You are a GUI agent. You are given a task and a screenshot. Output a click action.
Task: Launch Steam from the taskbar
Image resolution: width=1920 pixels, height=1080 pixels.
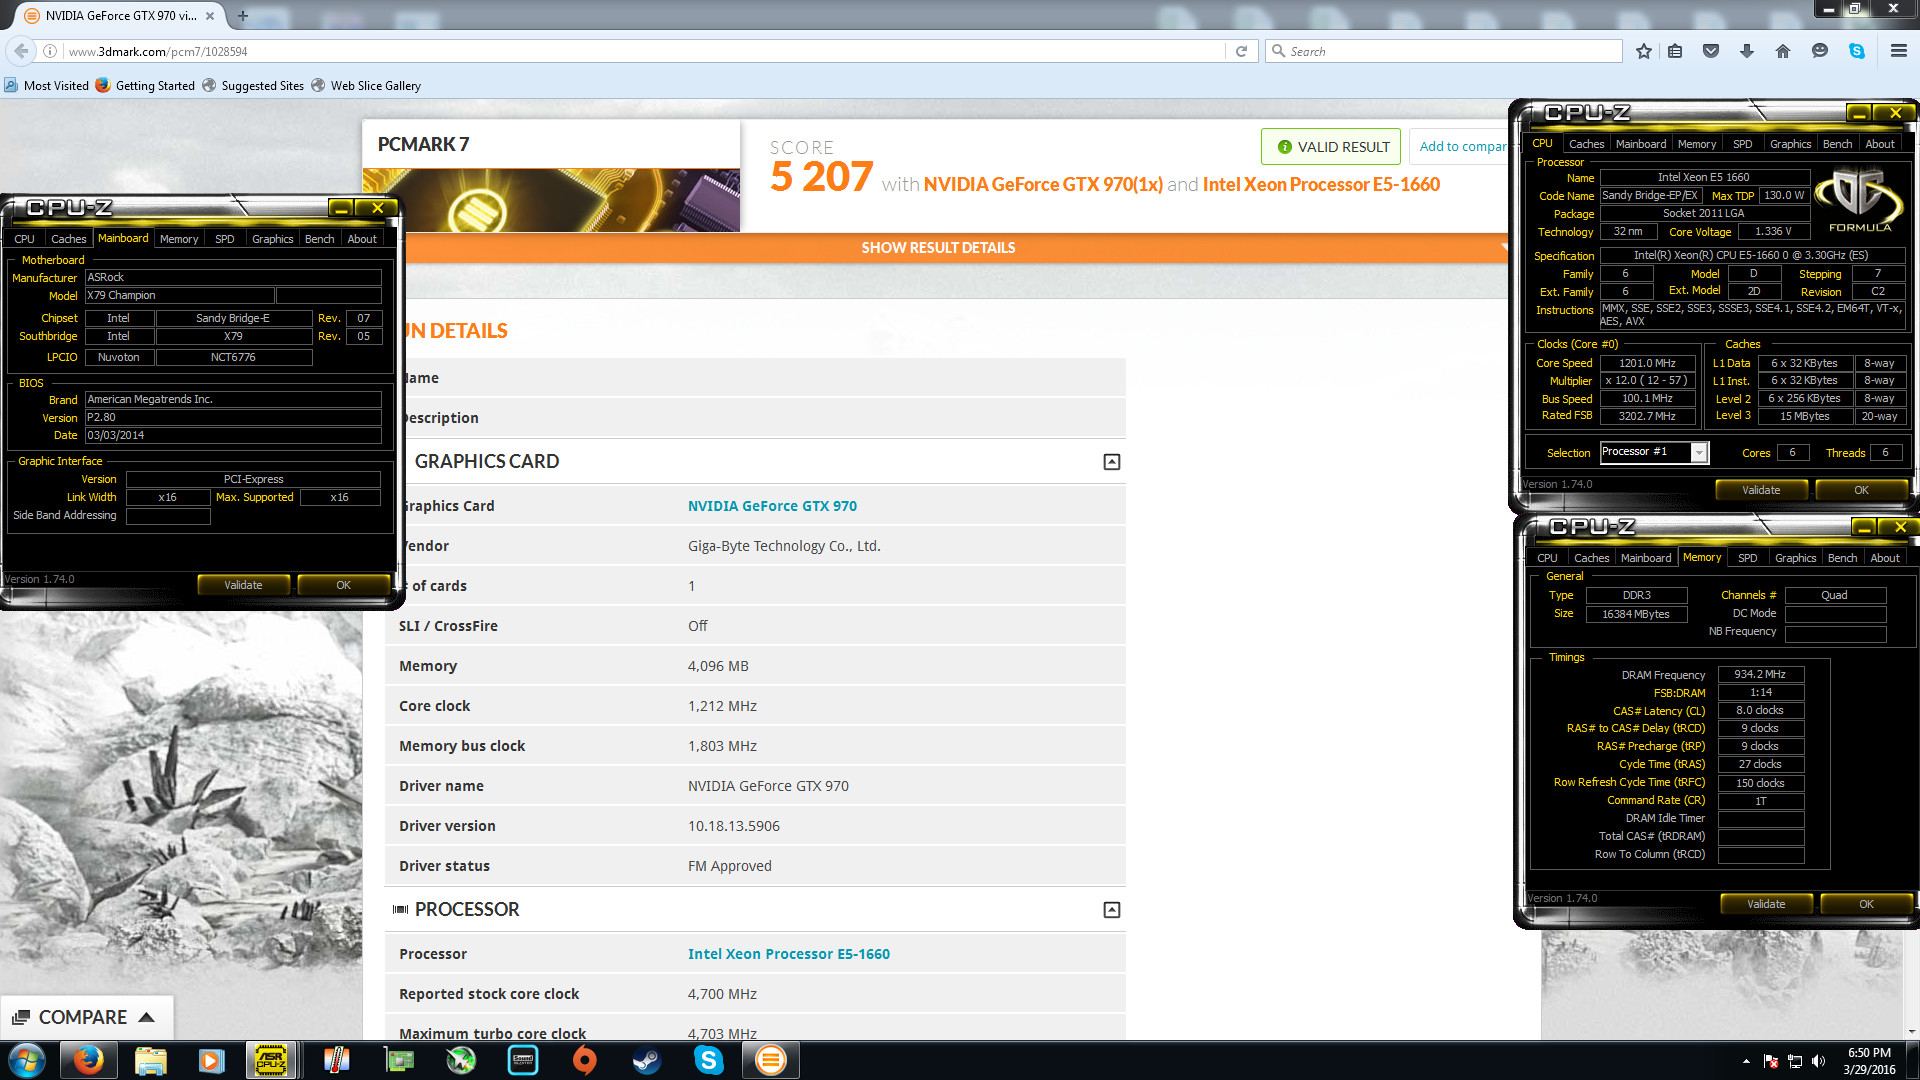pos(647,1060)
